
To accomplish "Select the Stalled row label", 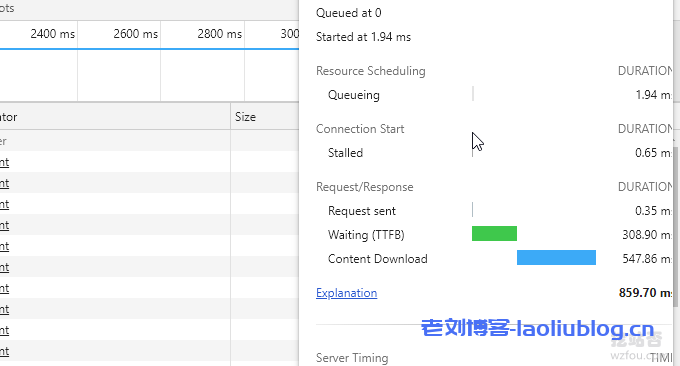I will click(x=345, y=153).
